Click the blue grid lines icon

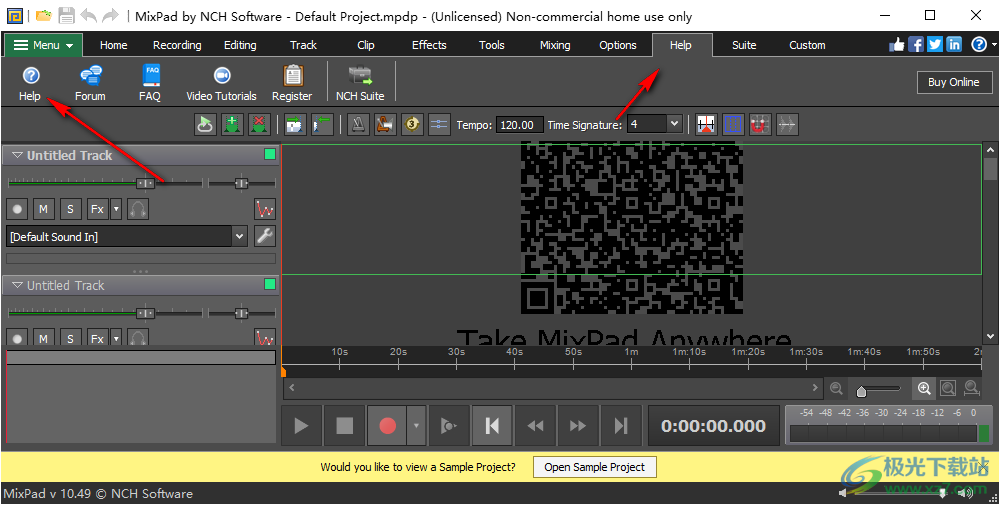point(732,124)
